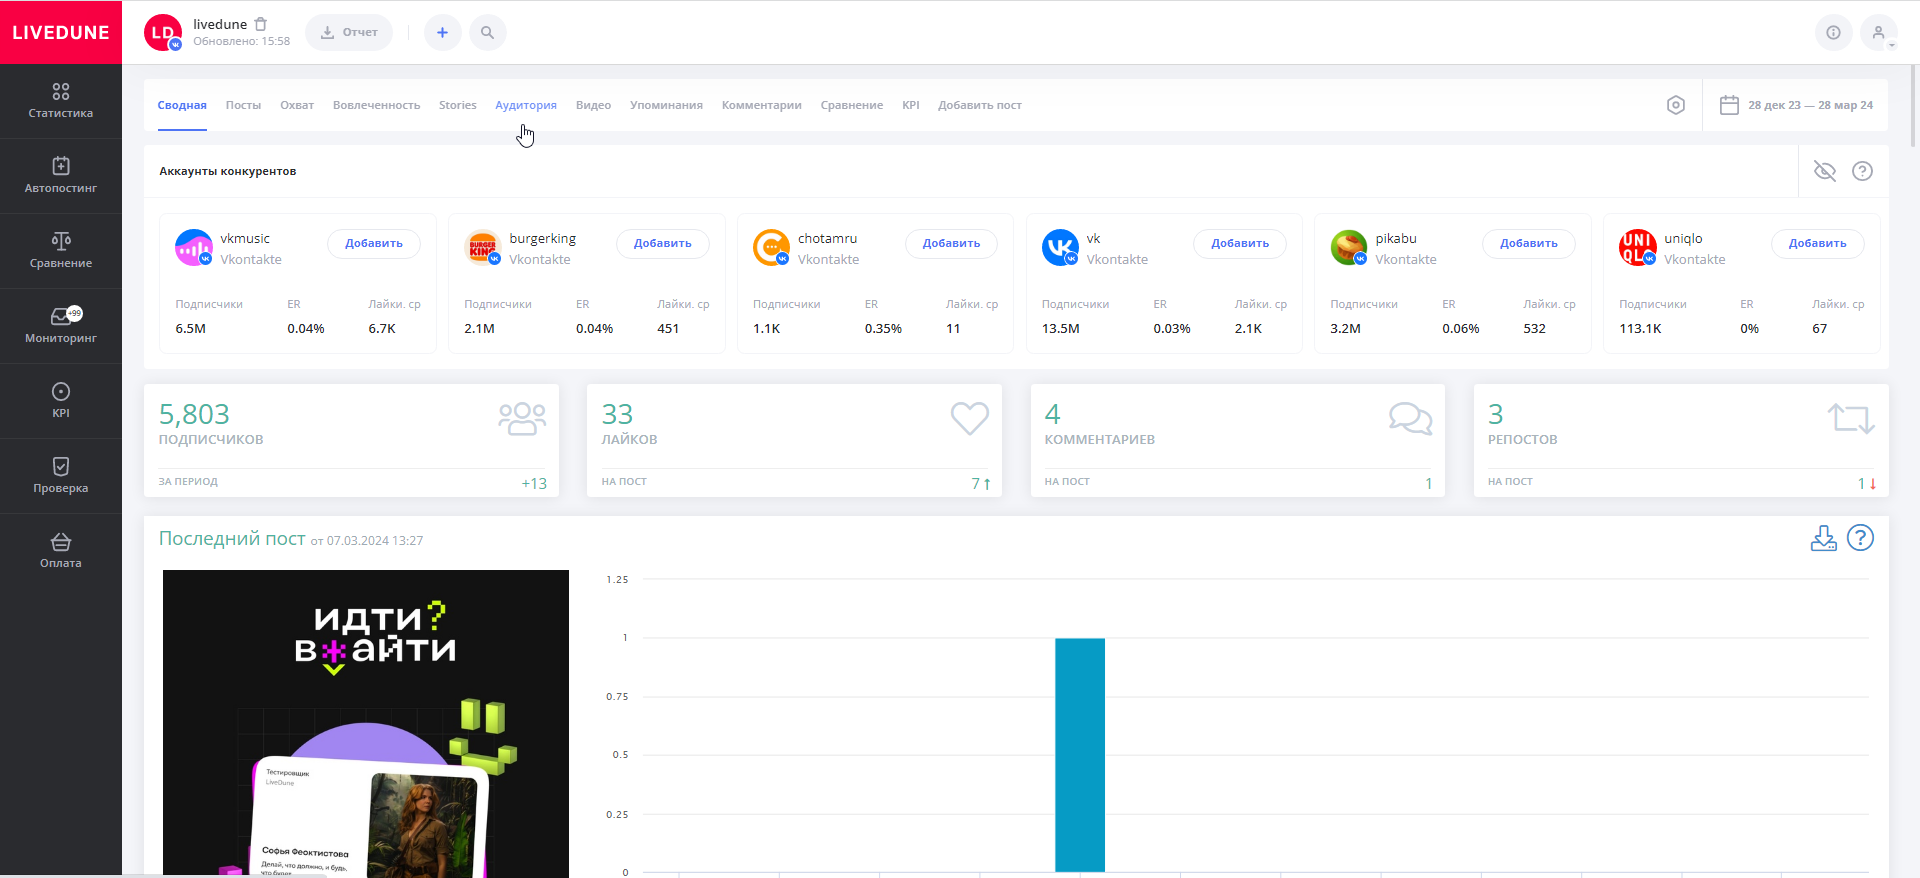
Task: Open the dashboard settings hexagon icon
Action: [1676, 105]
